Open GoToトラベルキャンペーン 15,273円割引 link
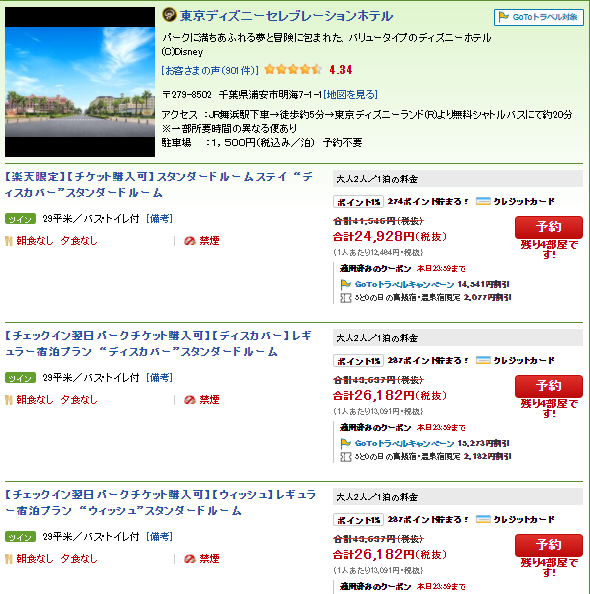 coord(404,444)
